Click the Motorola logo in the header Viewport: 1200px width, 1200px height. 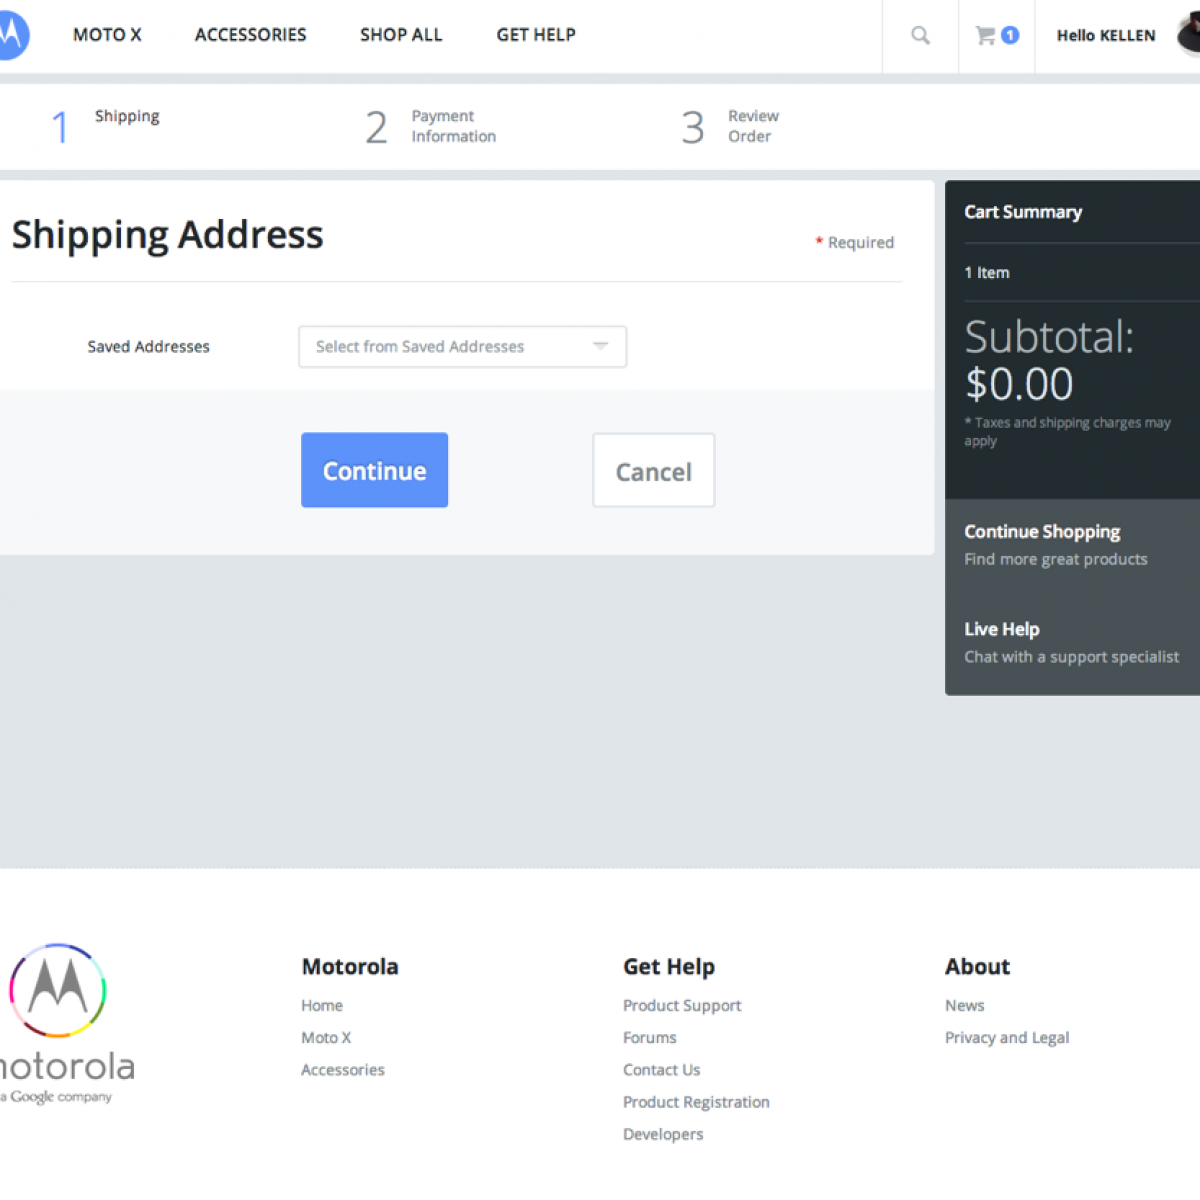coord(13,34)
